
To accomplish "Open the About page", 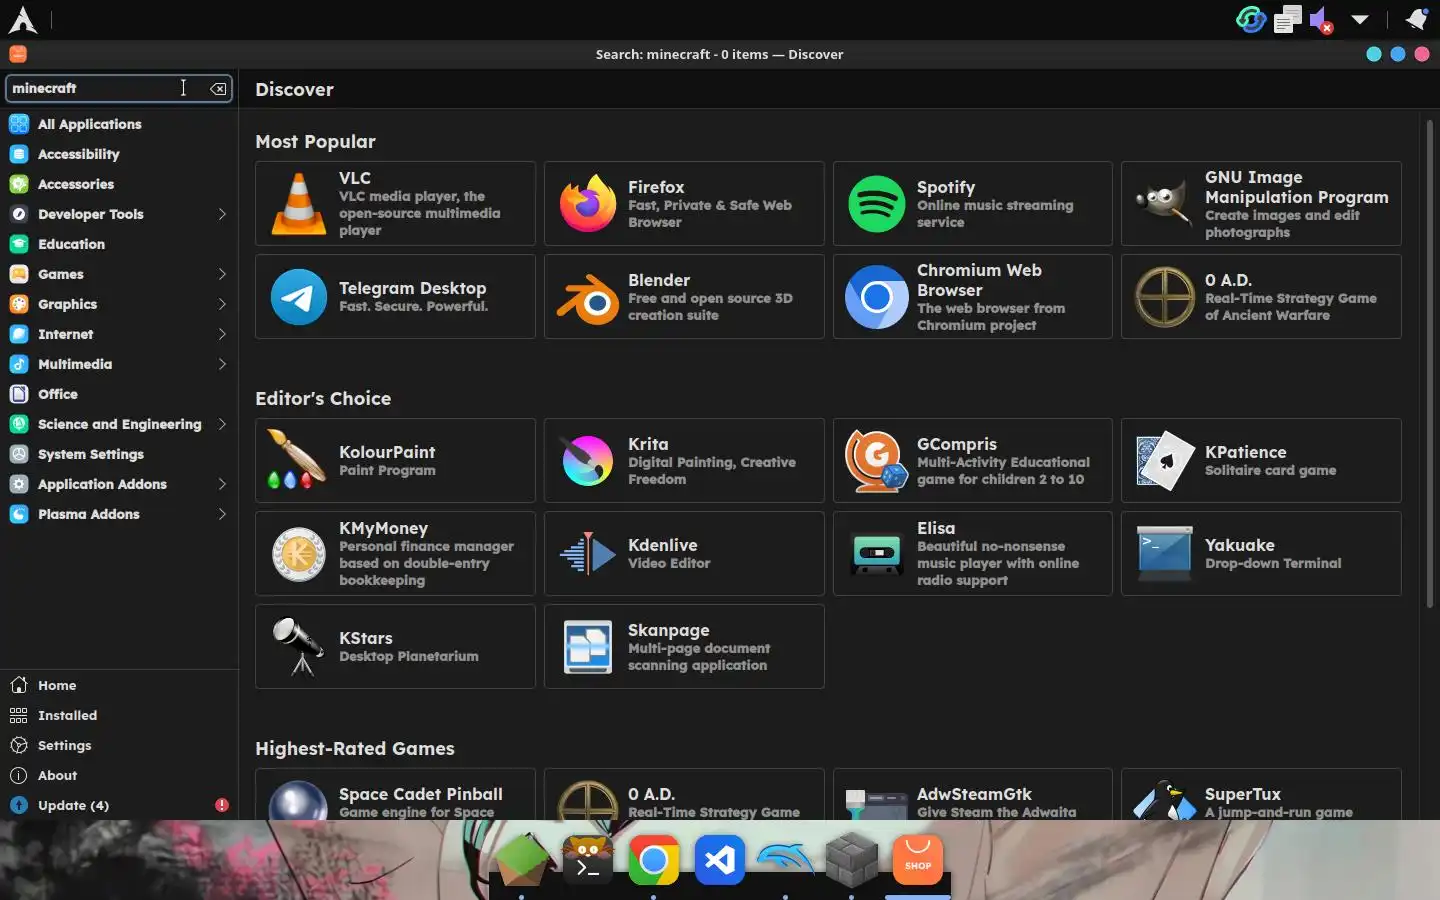I will pyautogui.click(x=119, y=775).
